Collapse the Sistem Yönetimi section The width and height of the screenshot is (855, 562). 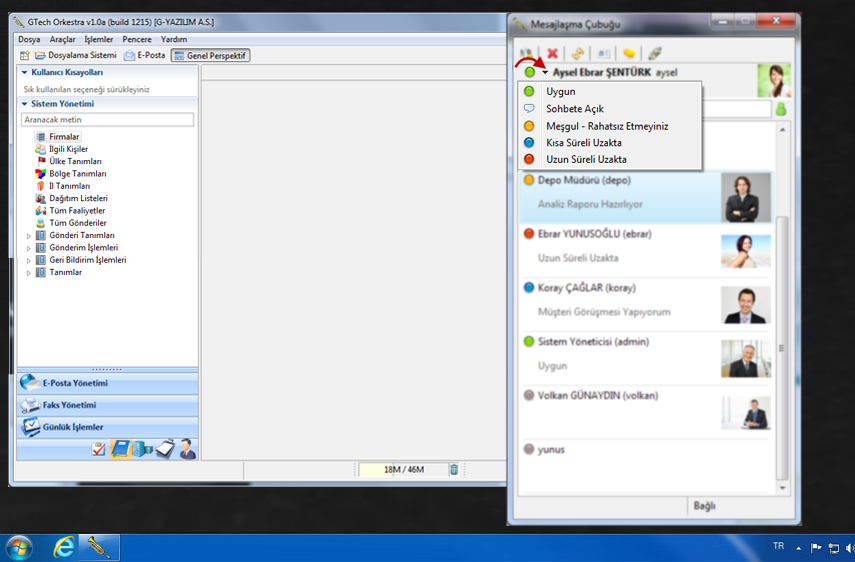pyautogui.click(x=23, y=104)
